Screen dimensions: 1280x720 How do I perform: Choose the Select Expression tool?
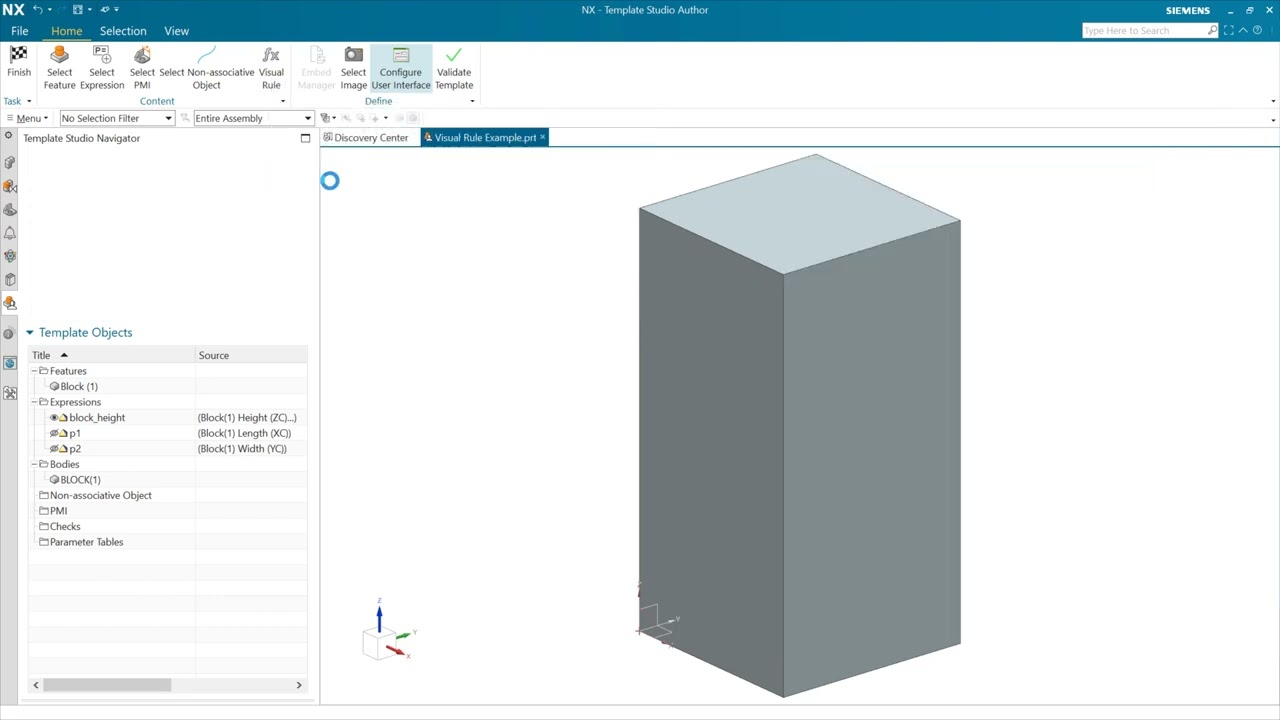[102, 68]
